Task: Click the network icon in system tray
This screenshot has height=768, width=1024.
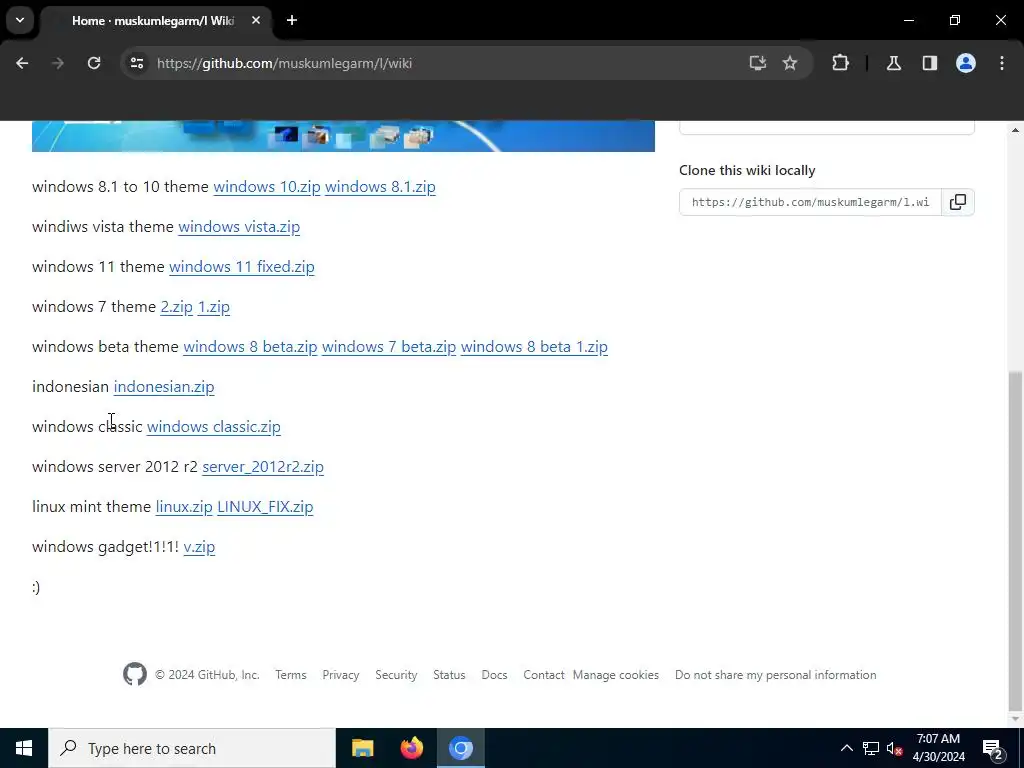Action: [x=871, y=748]
